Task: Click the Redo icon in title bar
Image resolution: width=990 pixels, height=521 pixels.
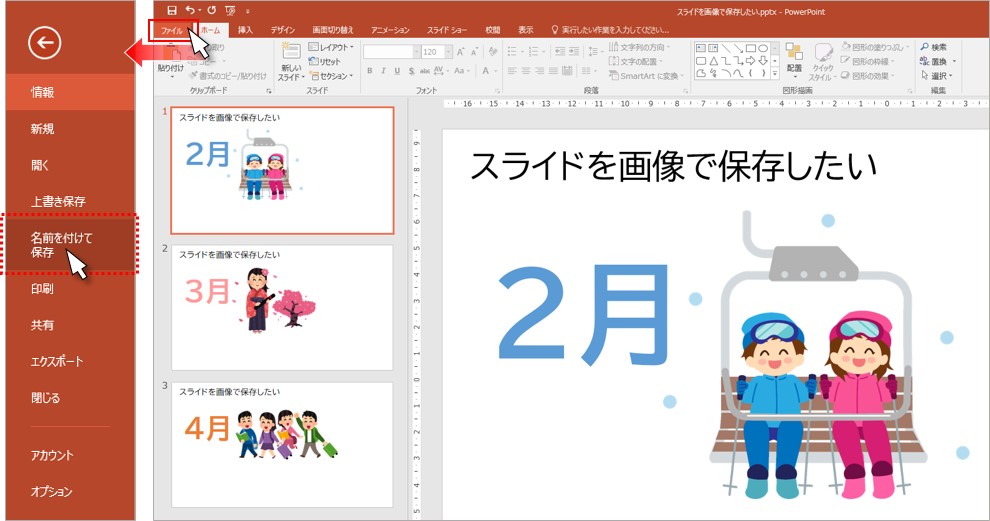Action: tap(211, 10)
